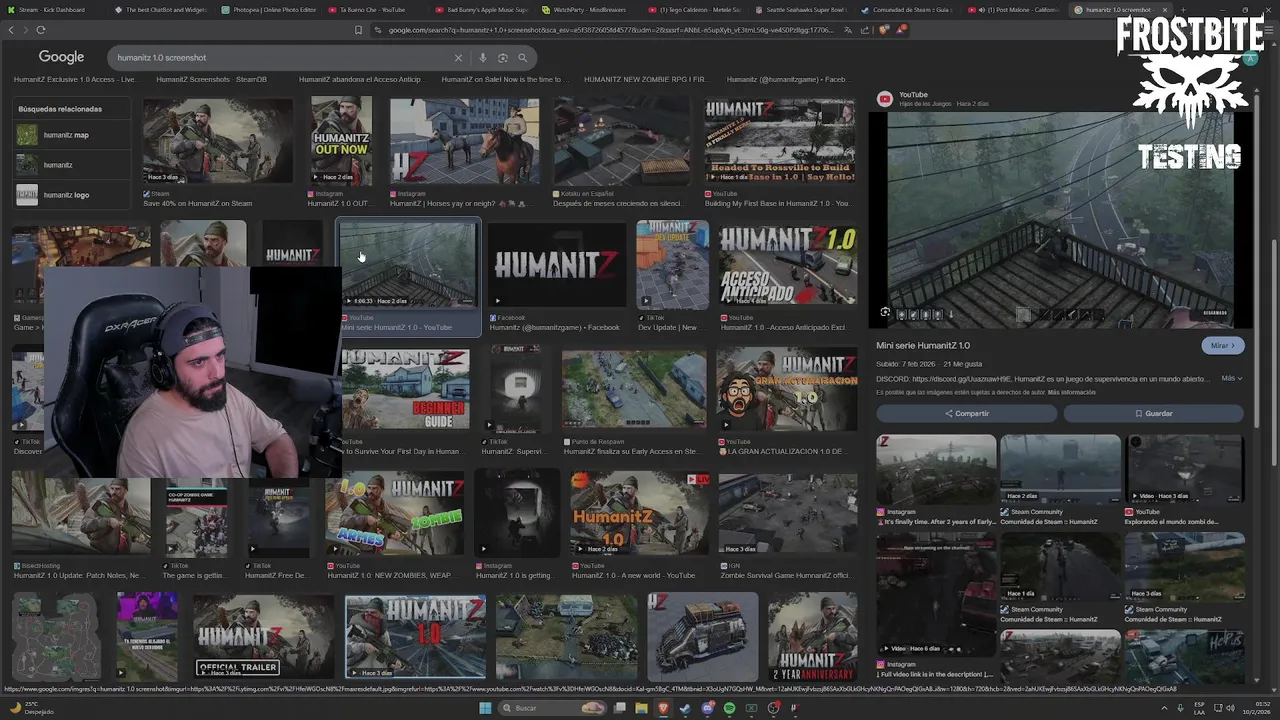Screen dimensions: 1280x720
Task: Reload the page with the refresh icon
Action: coord(41,30)
